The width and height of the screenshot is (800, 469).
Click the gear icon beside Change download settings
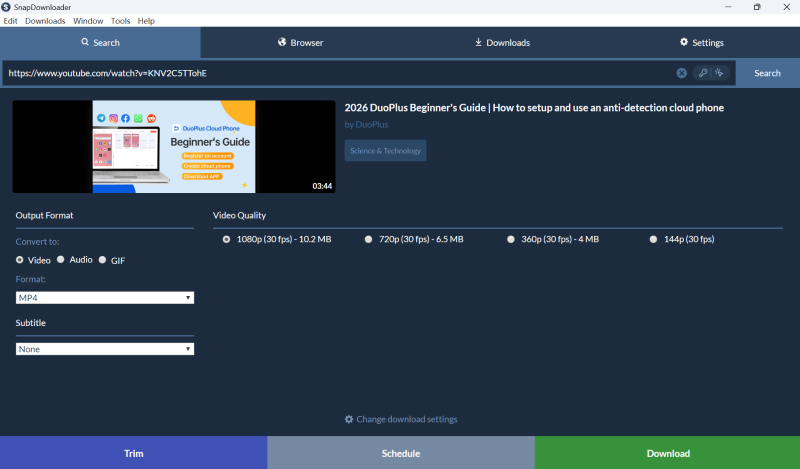tap(349, 419)
